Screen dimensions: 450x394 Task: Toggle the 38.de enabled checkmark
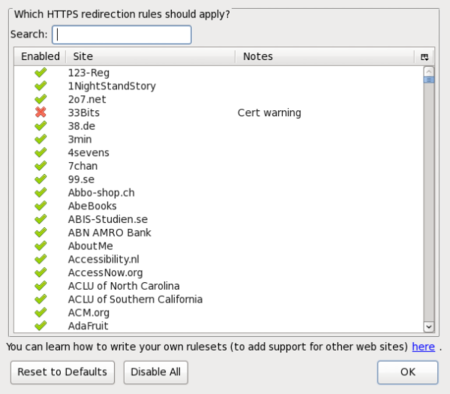(x=41, y=126)
